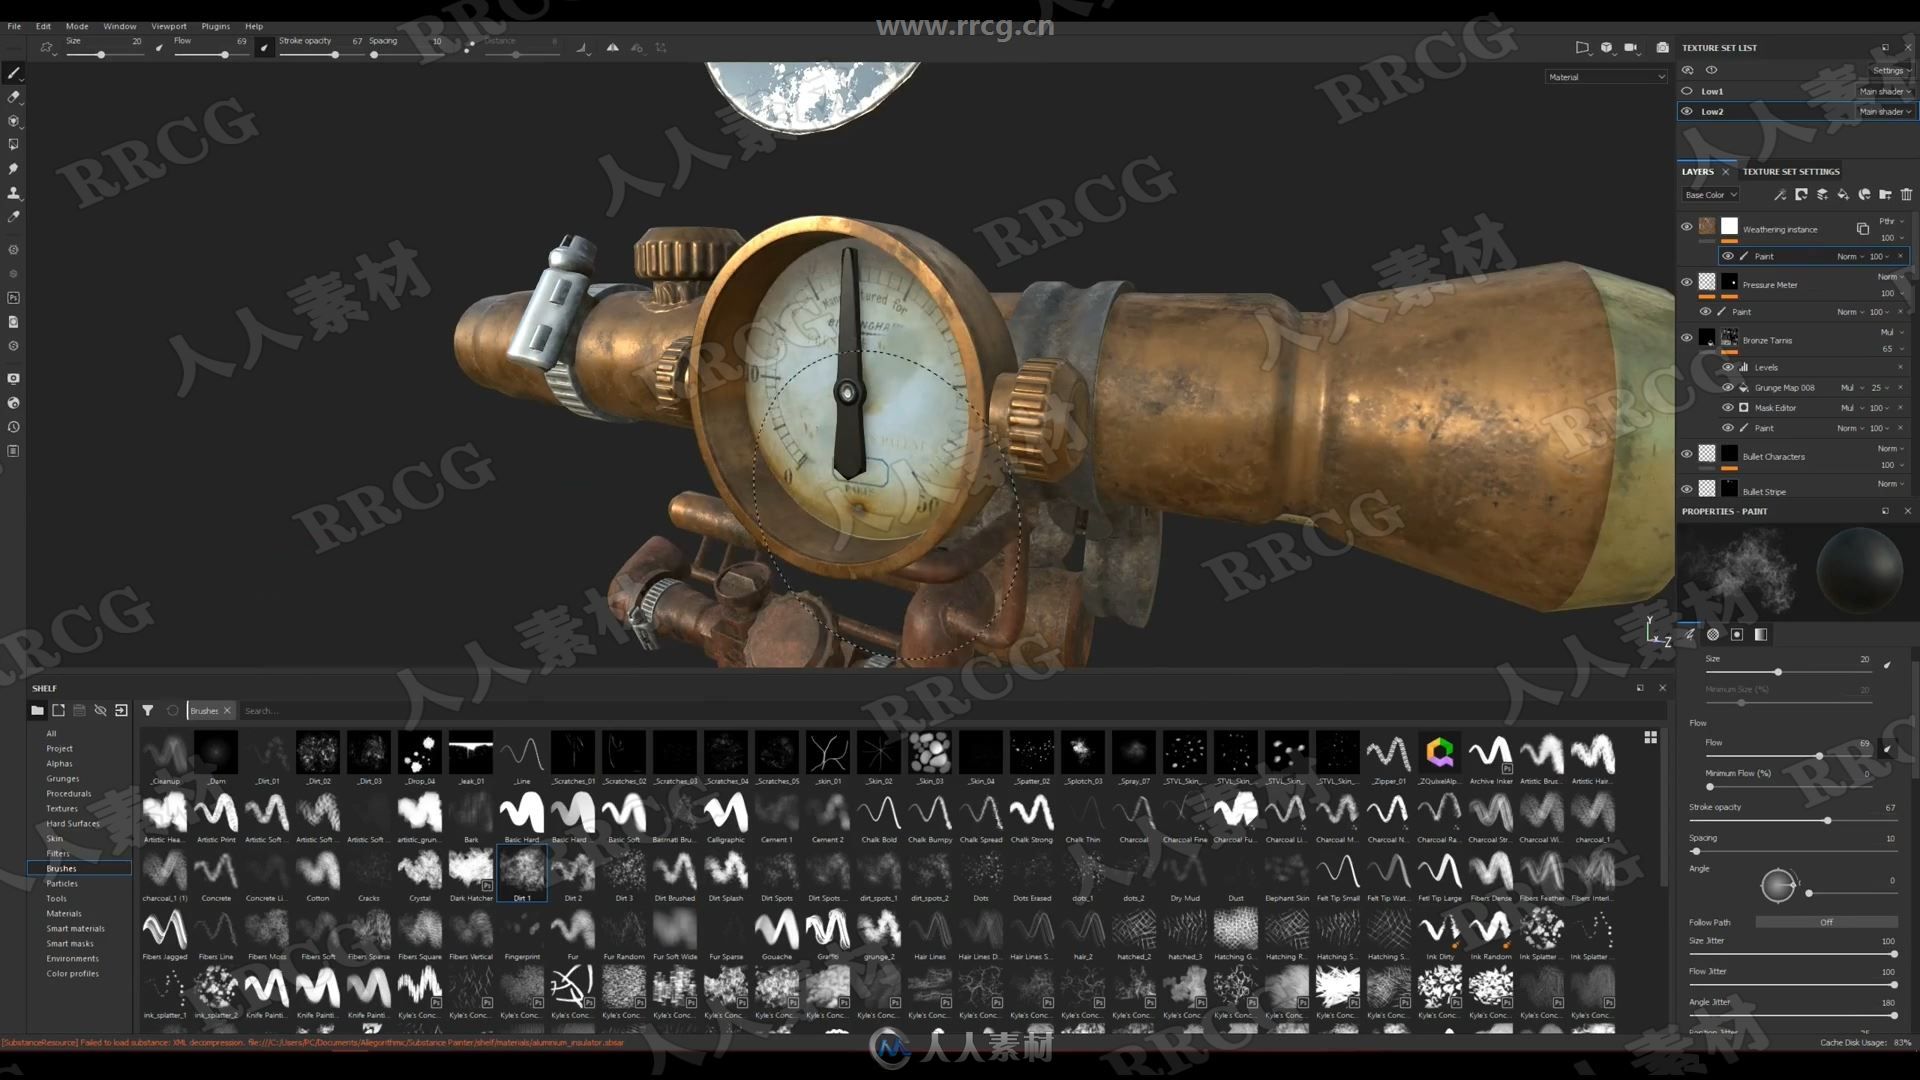The height and width of the screenshot is (1080, 1920).
Task: Open the Material viewport mode dropdown
Action: (1606, 77)
